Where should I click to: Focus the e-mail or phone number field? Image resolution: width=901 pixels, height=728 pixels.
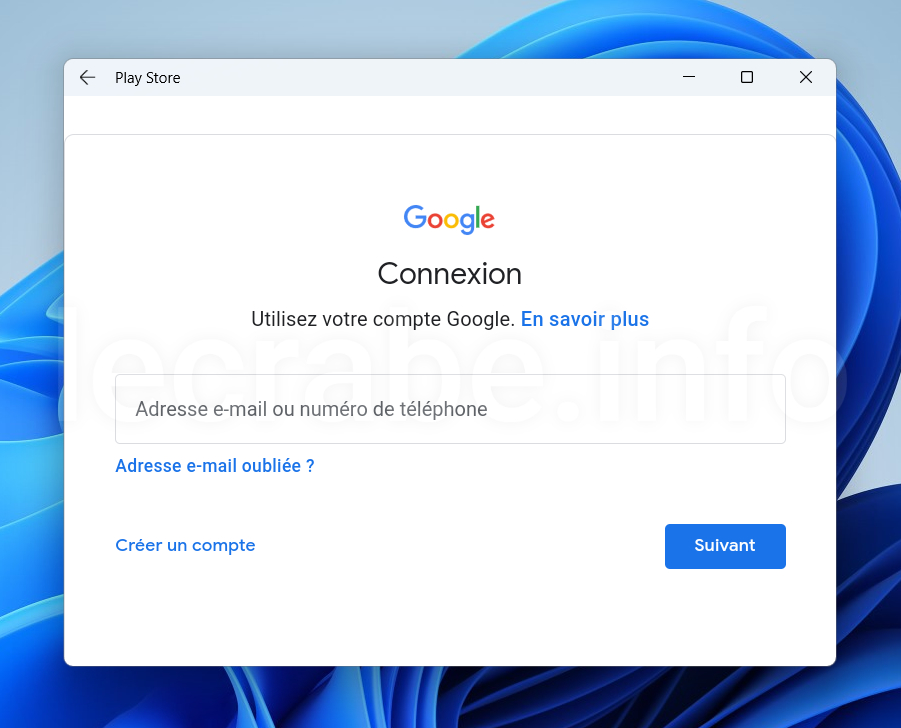450,409
